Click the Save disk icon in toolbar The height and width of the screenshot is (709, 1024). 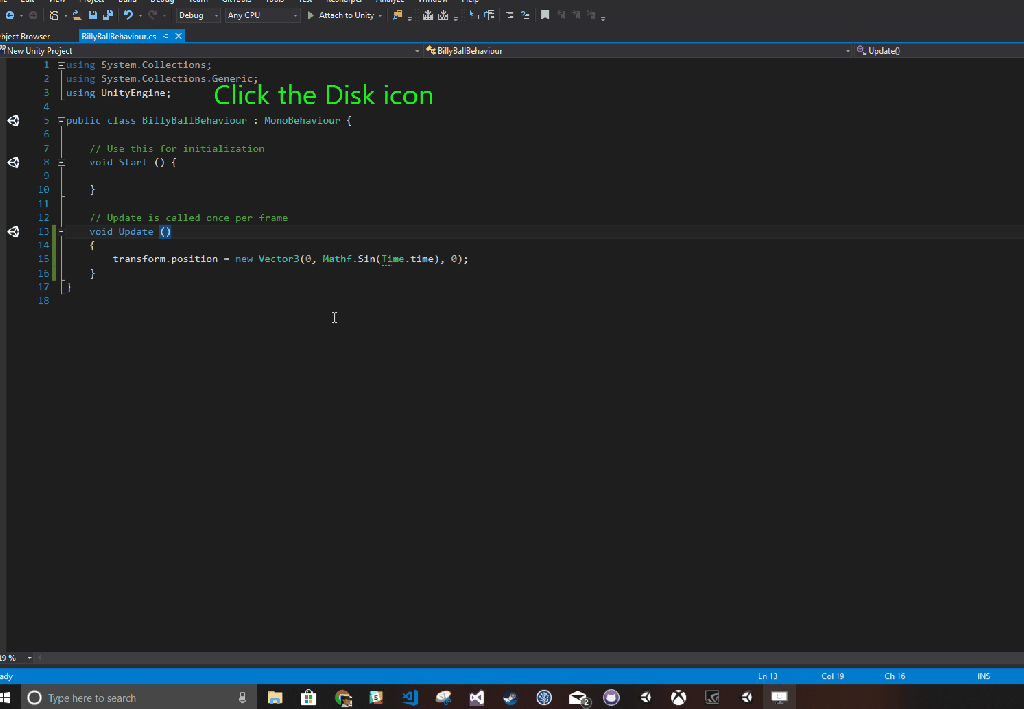(x=93, y=15)
